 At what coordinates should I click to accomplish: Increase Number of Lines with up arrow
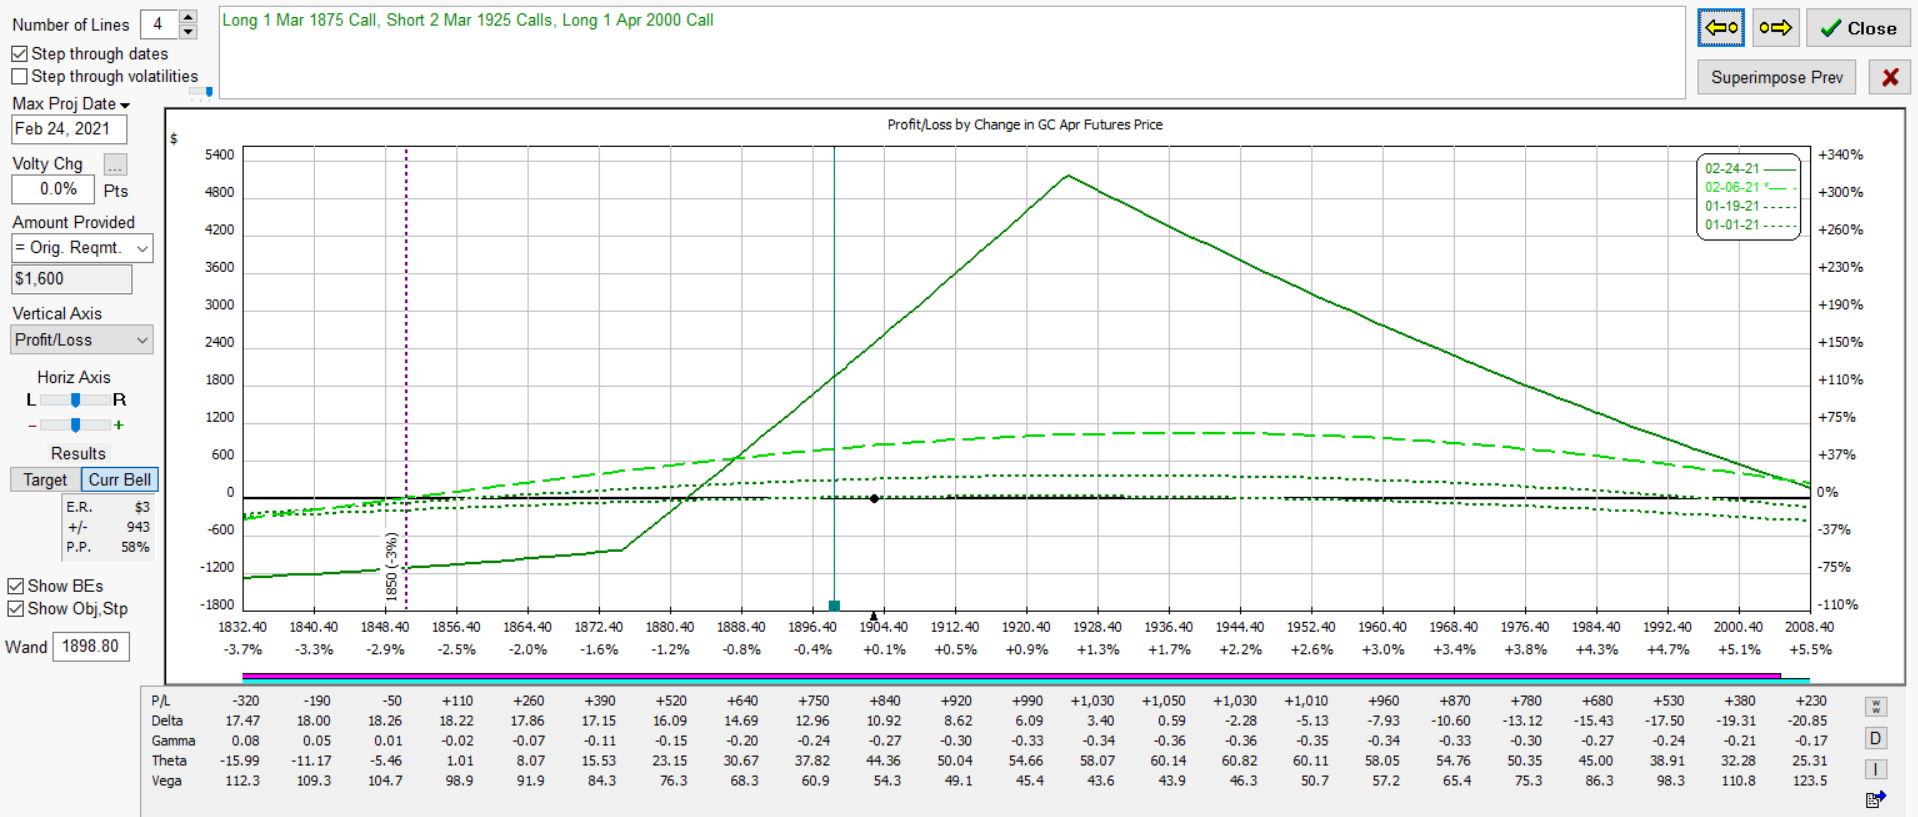click(187, 17)
